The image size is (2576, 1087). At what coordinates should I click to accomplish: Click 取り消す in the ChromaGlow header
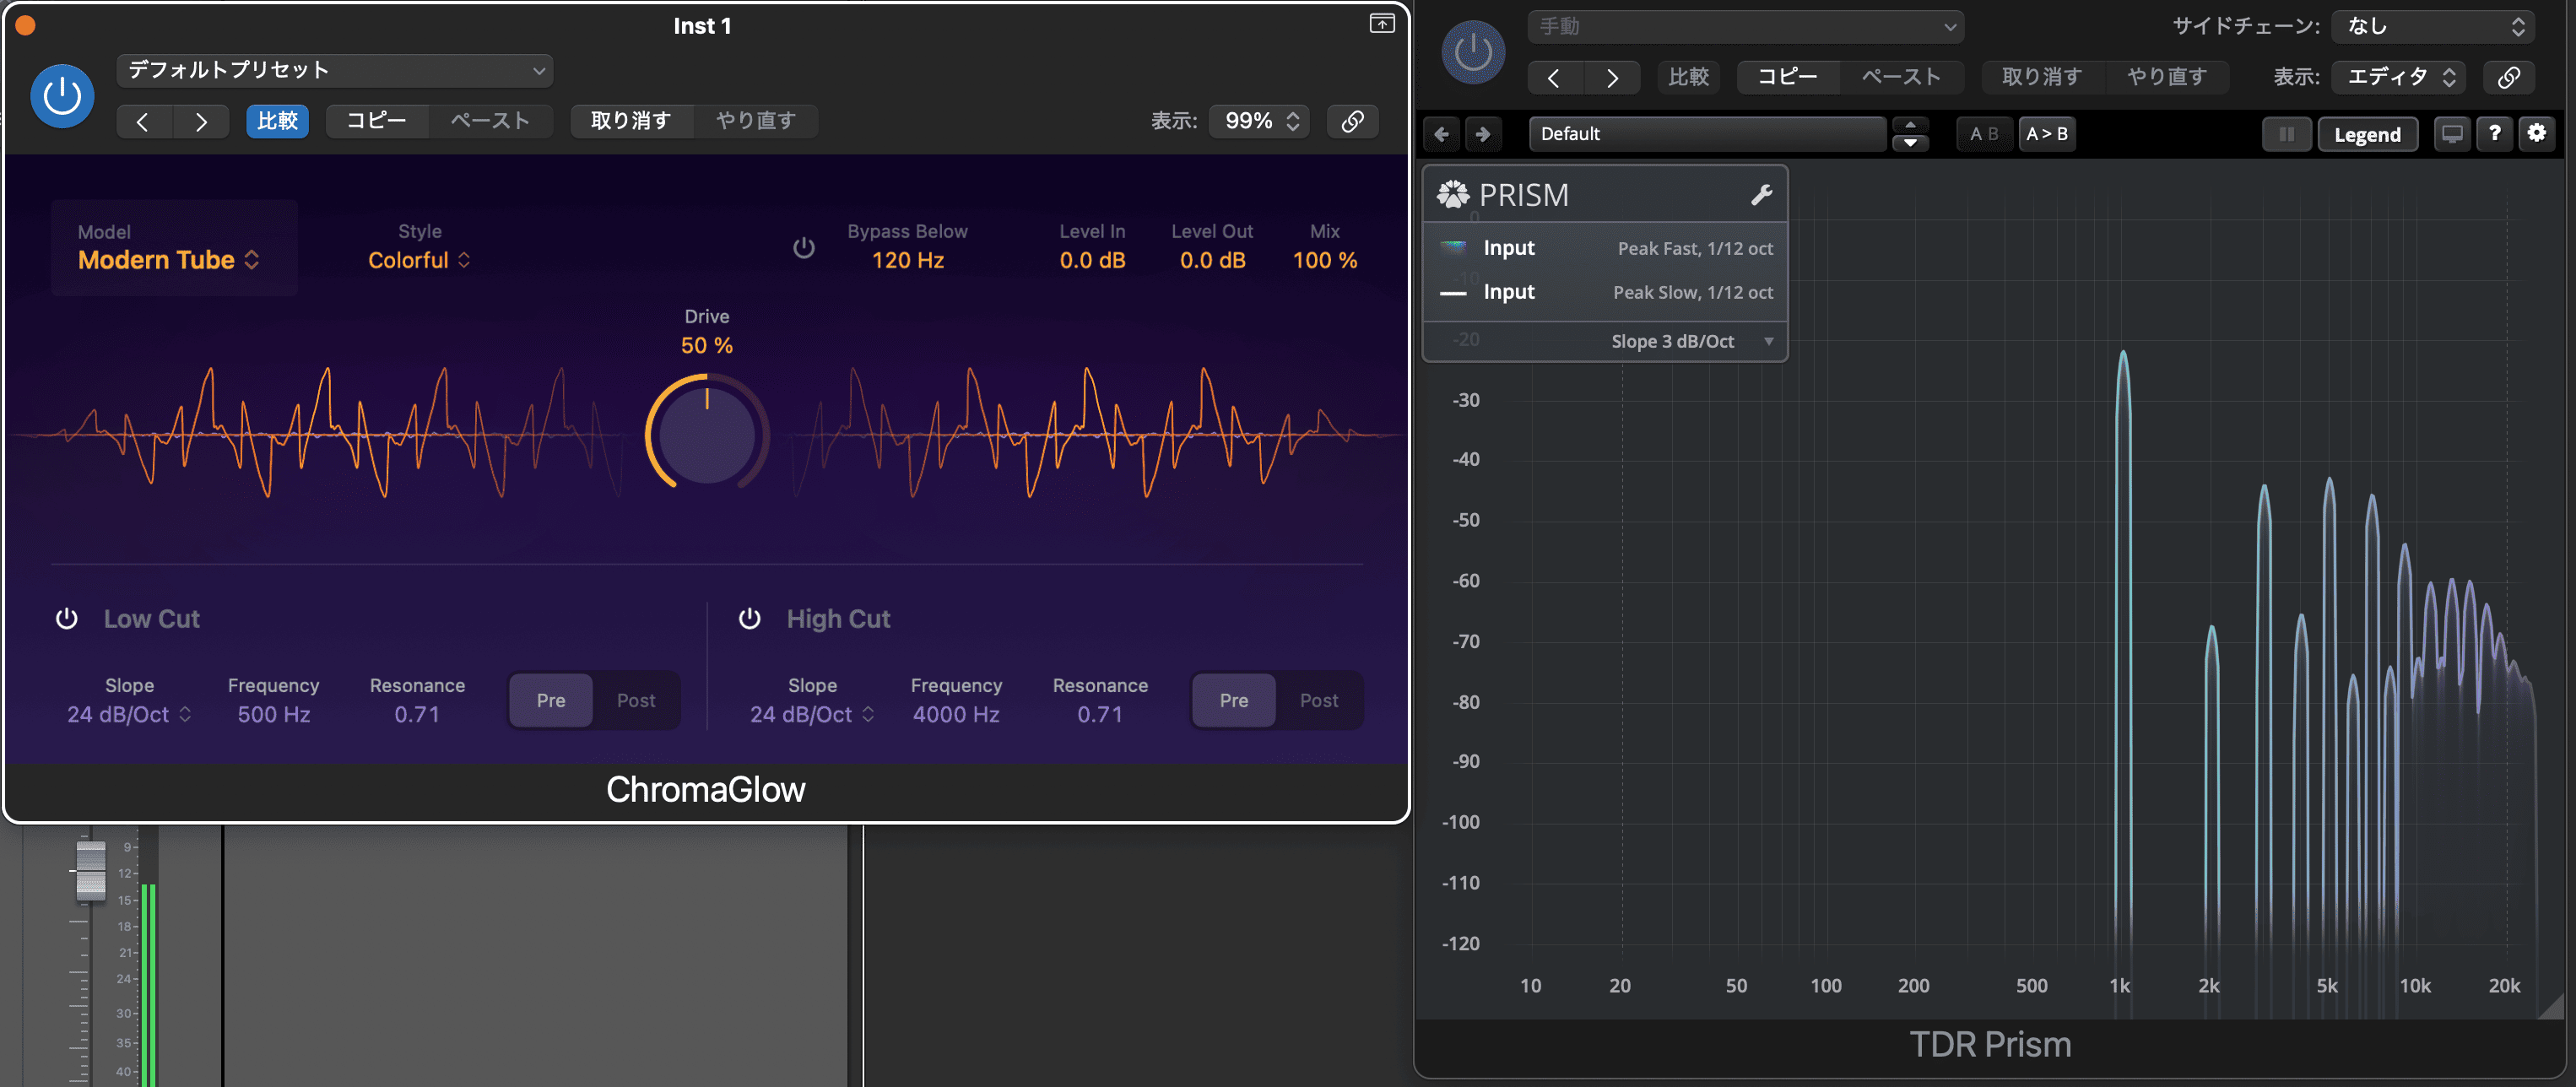pos(631,121)
